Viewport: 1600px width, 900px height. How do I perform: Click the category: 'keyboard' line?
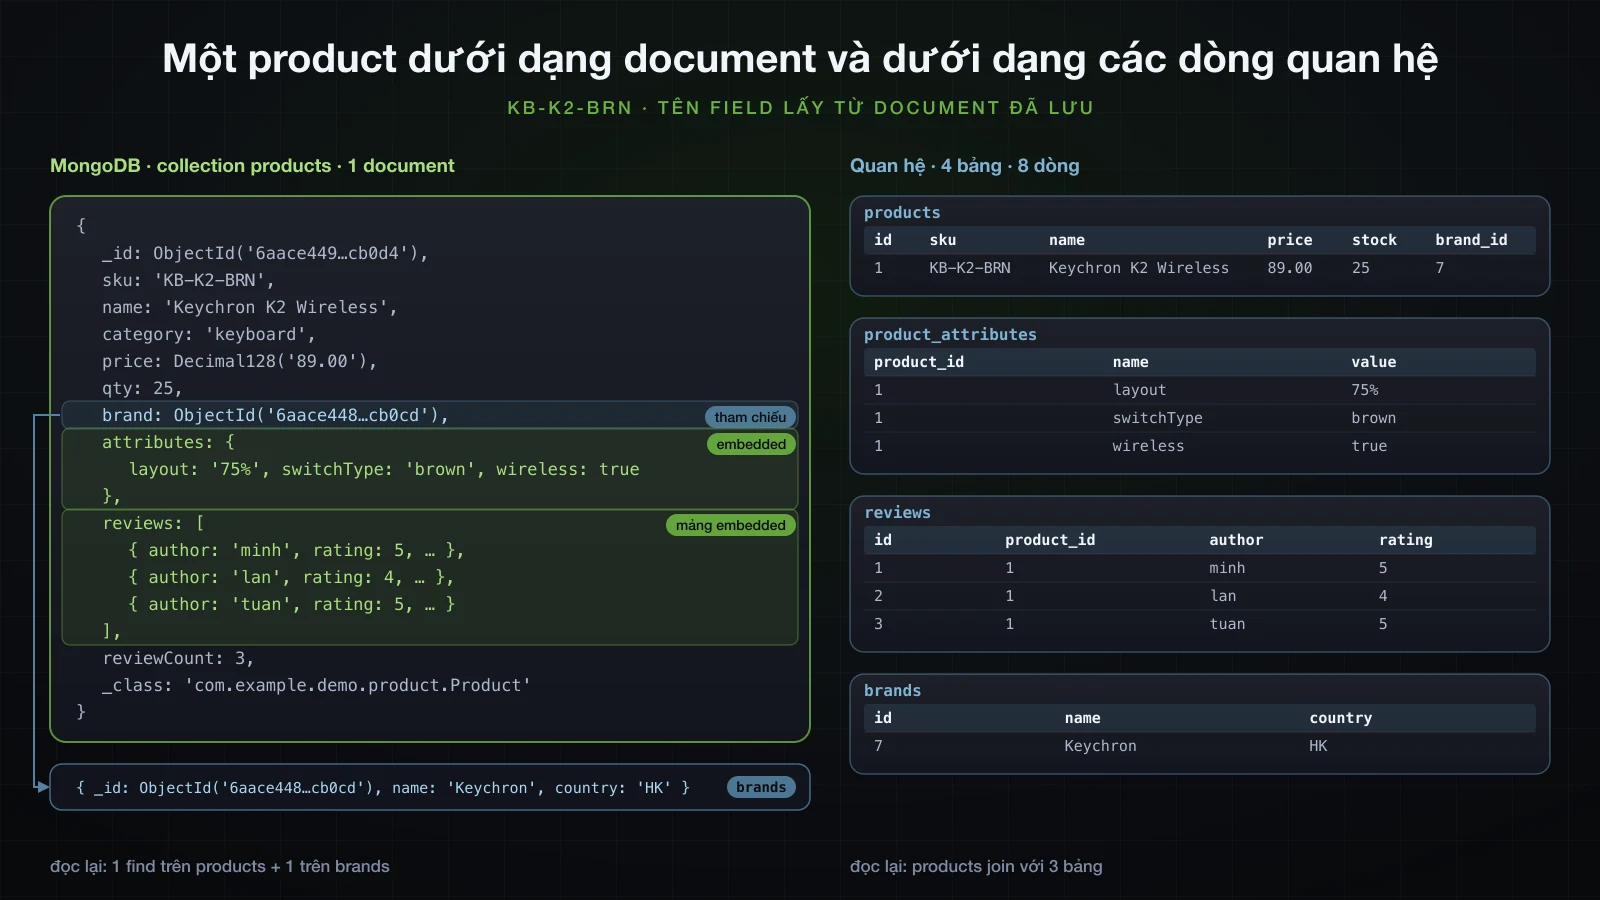click(208, 334)
